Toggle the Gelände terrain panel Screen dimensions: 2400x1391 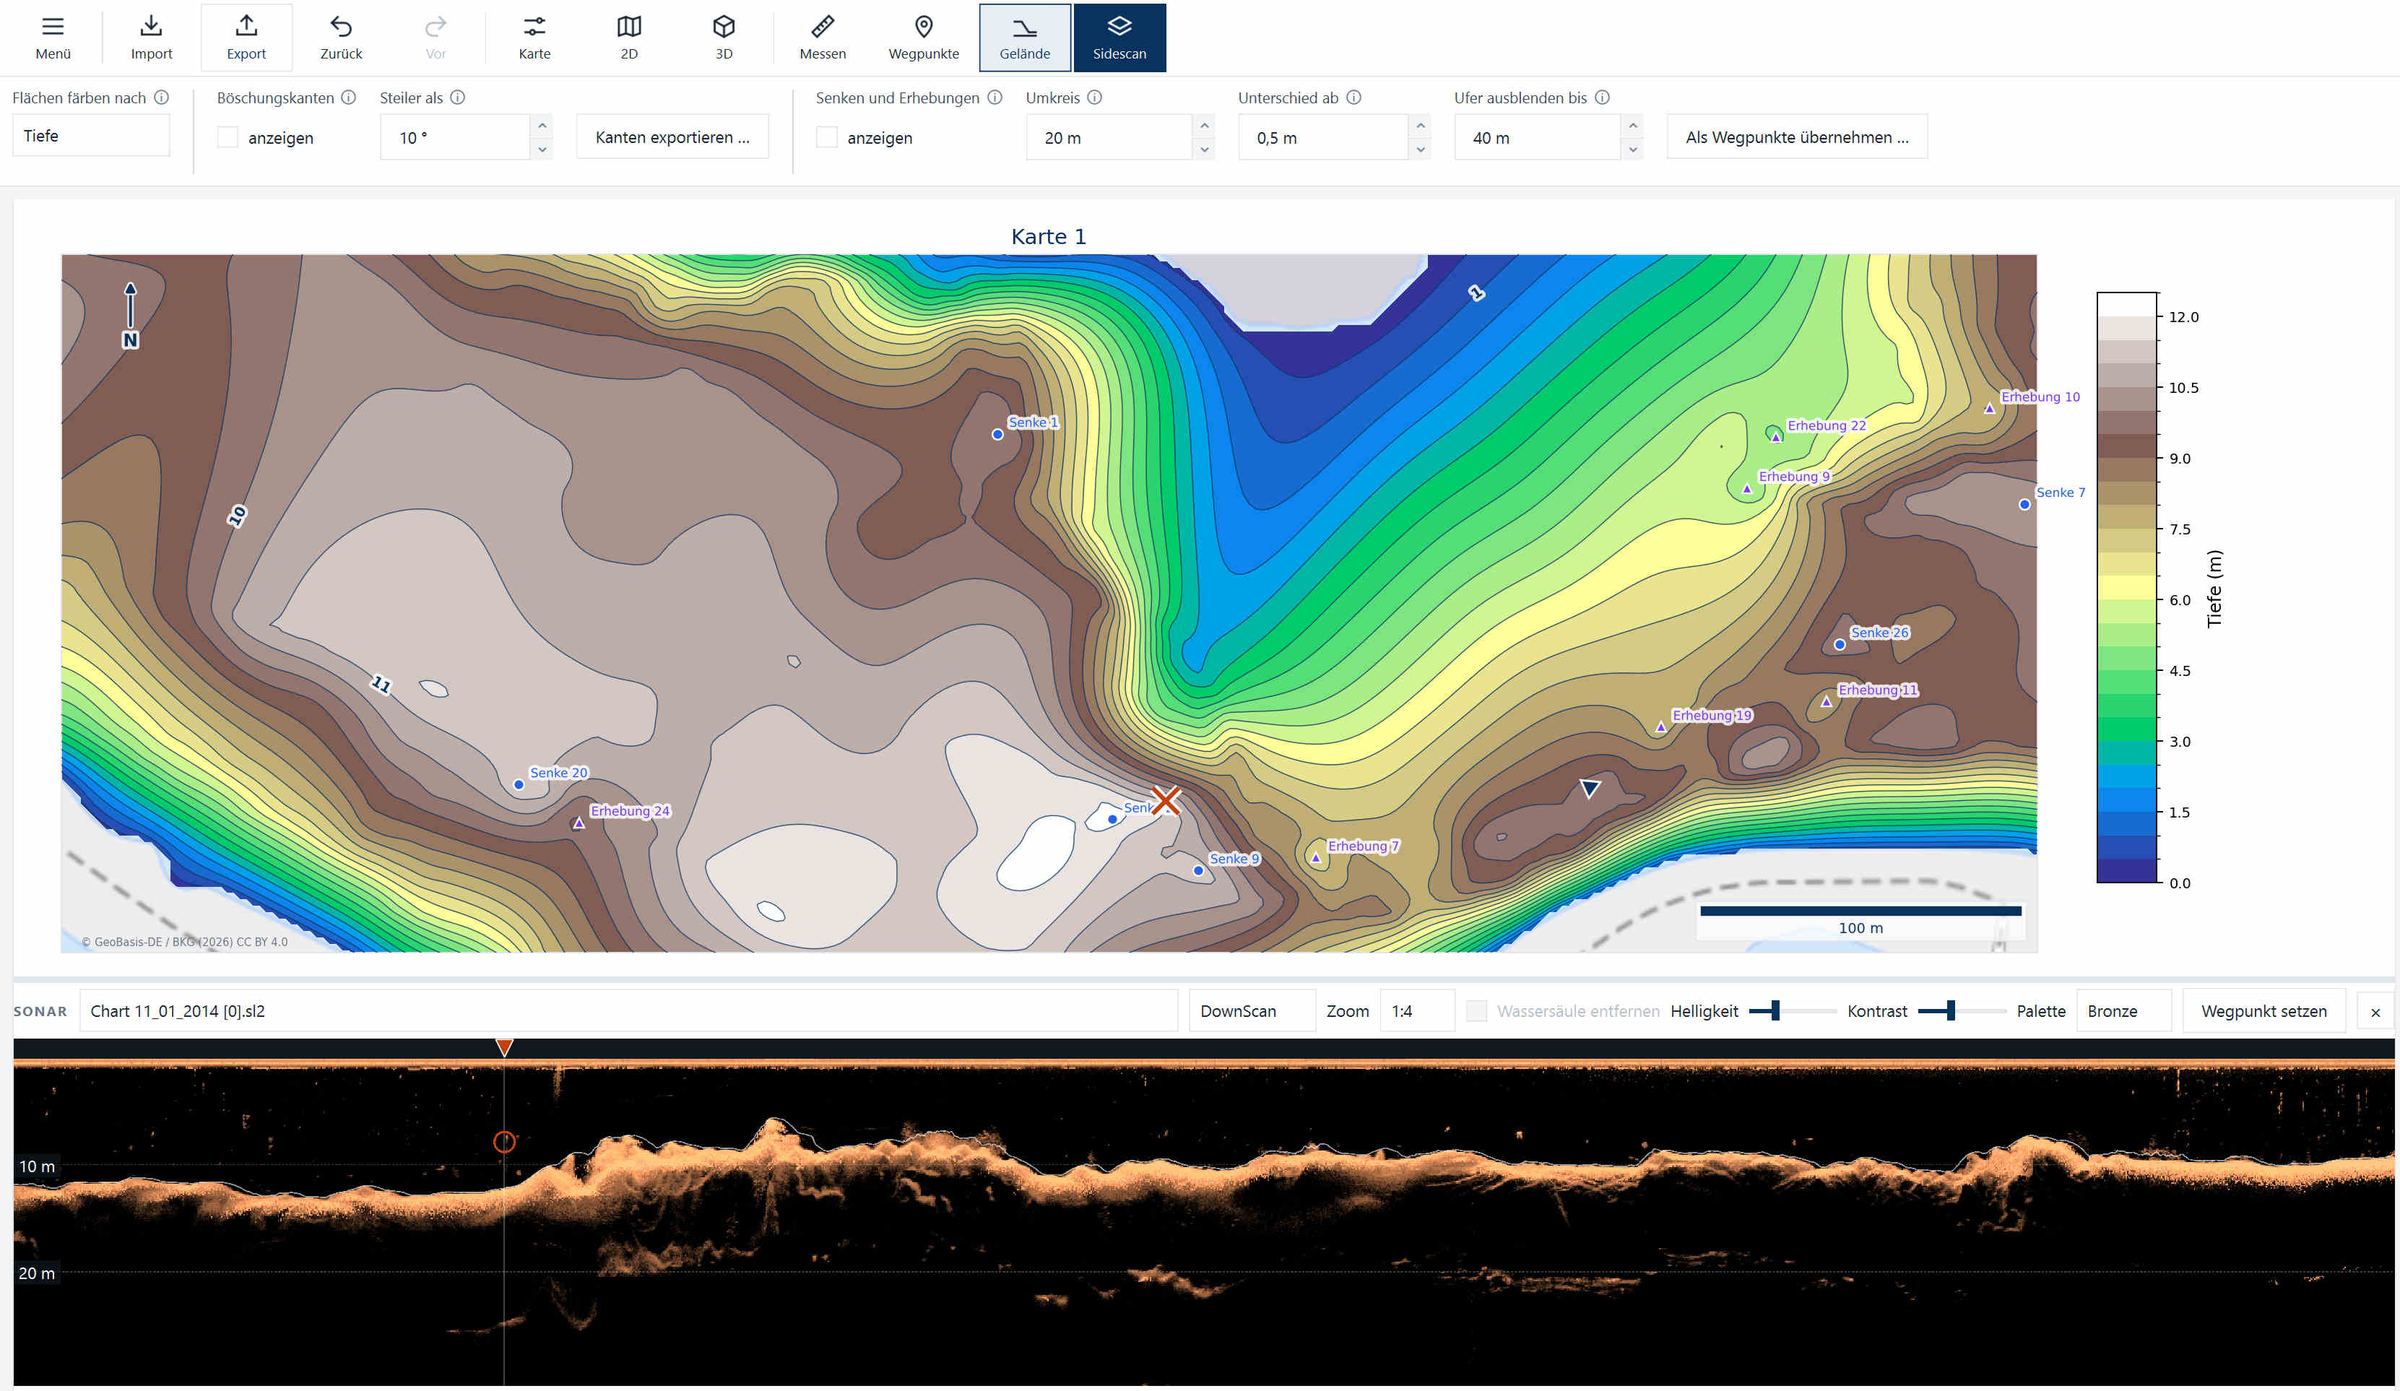click(1025, 38)
